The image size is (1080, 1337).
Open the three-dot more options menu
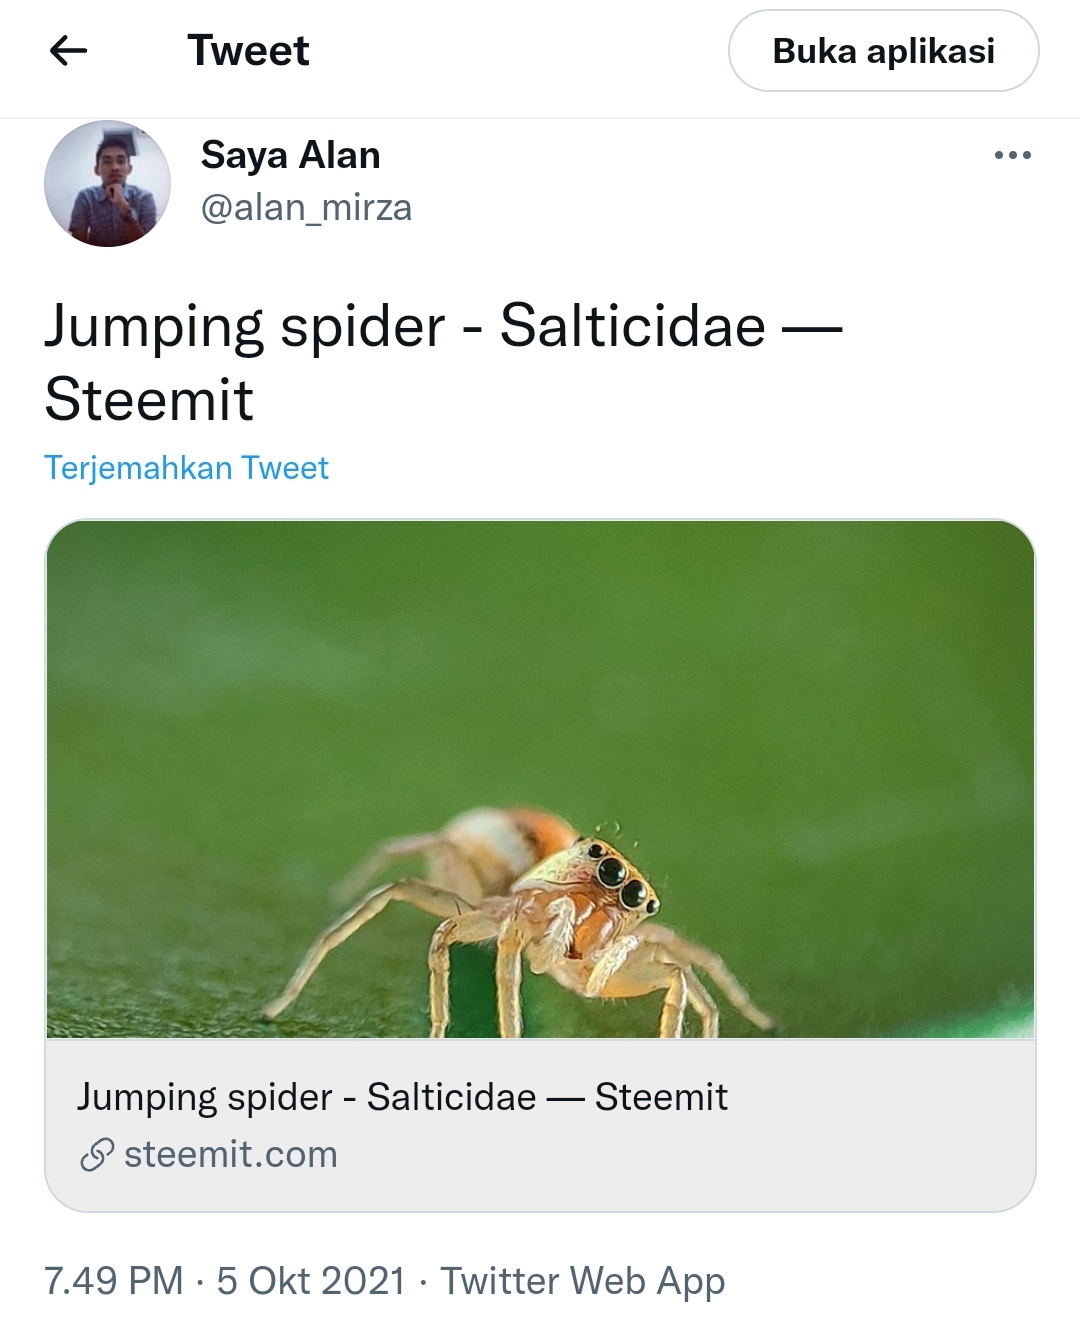[x=1012, y=156]
